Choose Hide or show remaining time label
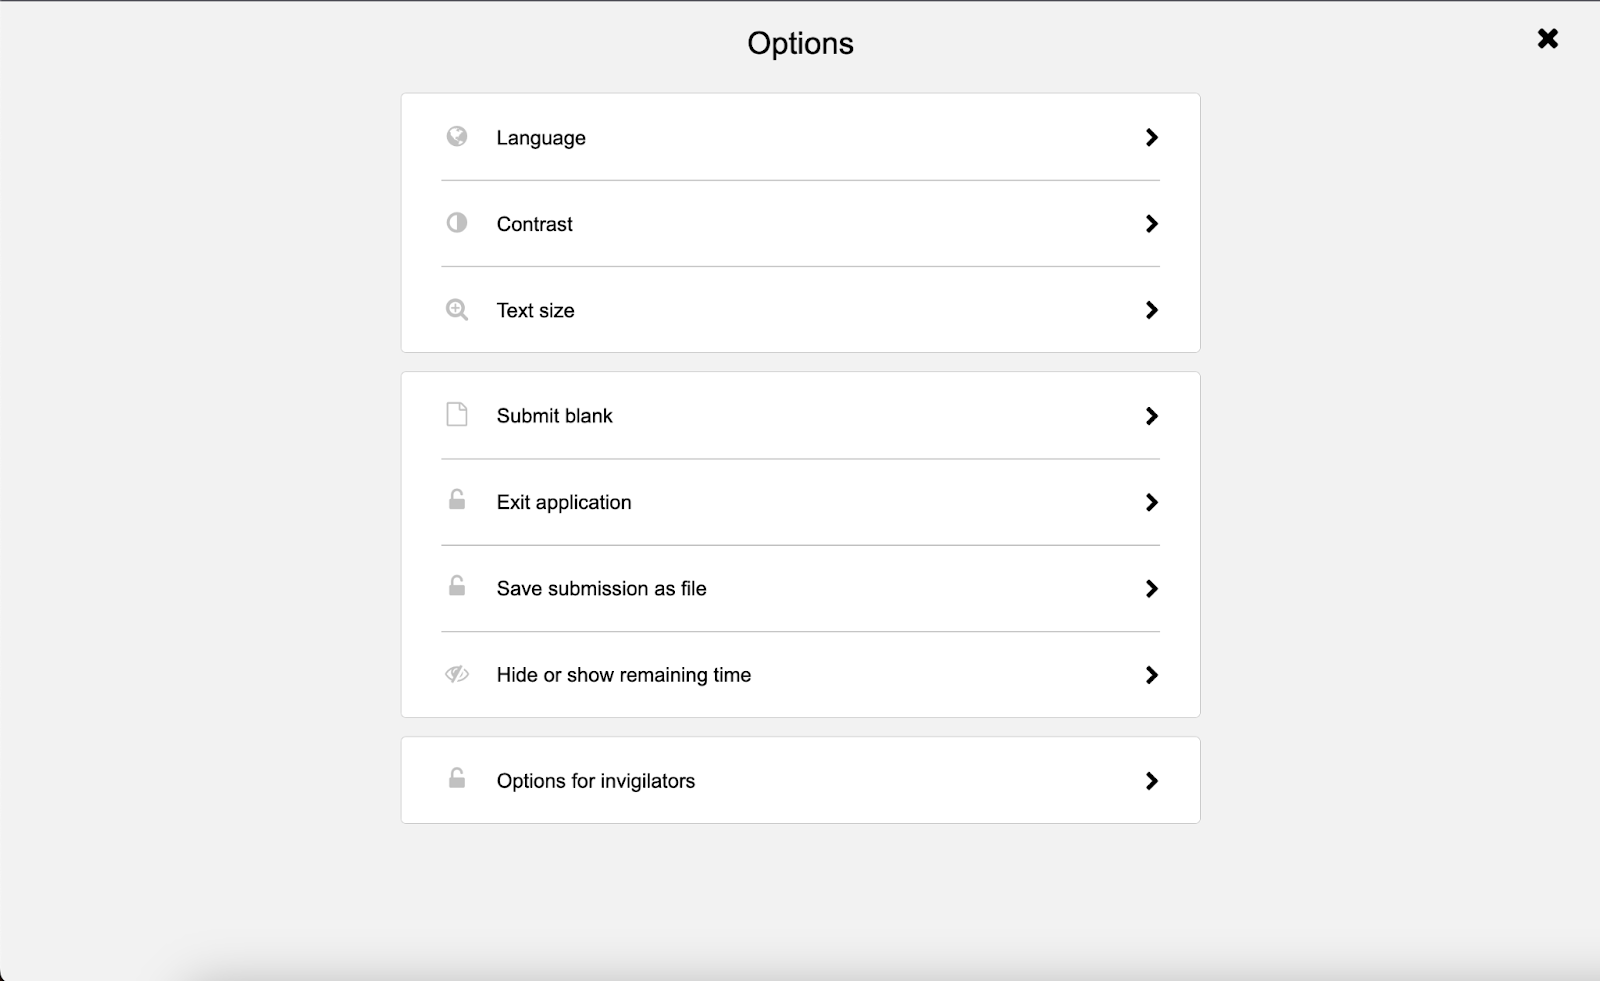The width and height of the screenshot is (1600, 981). coord(624,675)
